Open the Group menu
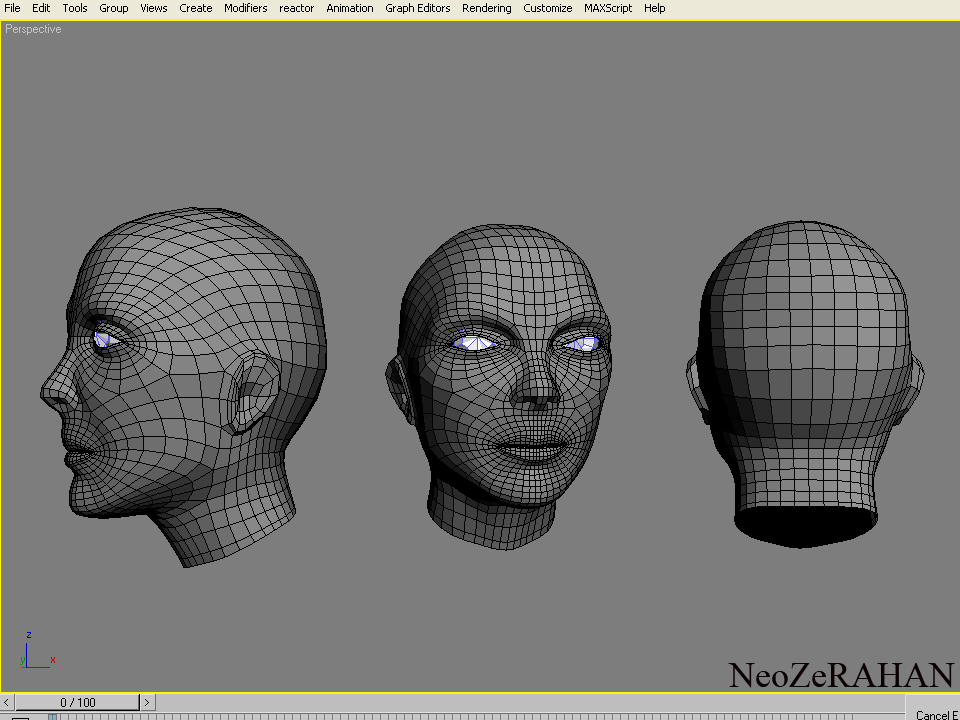The width and height of the screenshot is (960, 720). tap(114, 8)
